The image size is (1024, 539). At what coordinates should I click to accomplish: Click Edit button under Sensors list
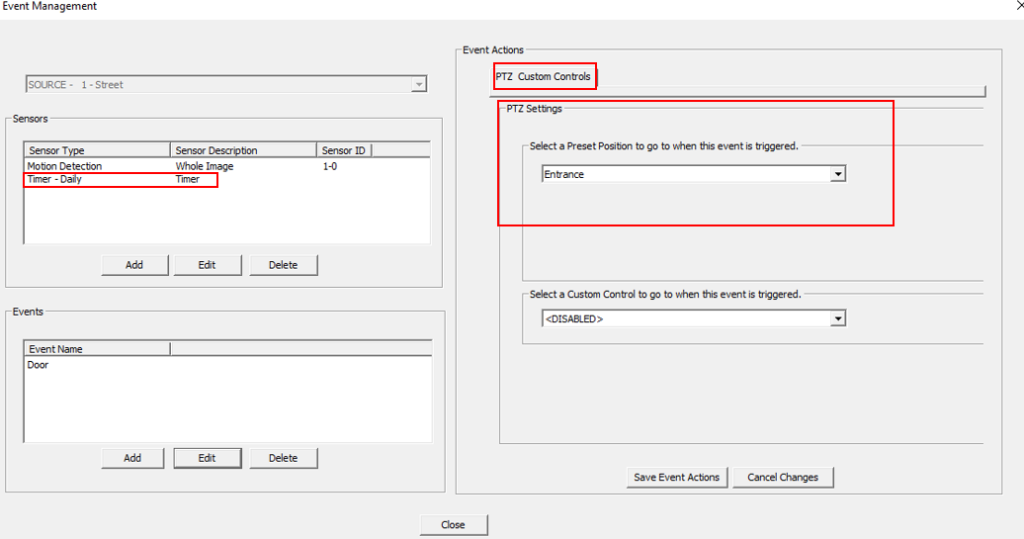pyautogui.click(x=207, y=265)
